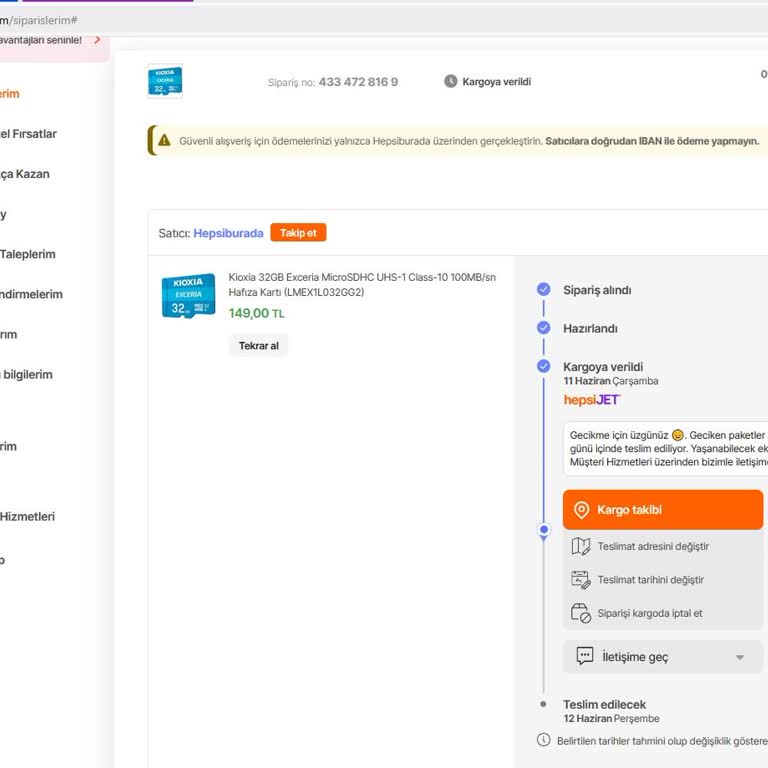Image resolution: width=768 pixels, height=768 pixels.
Task: Select the Taleplerim sidebar menu item
Action: pos(28,254)
